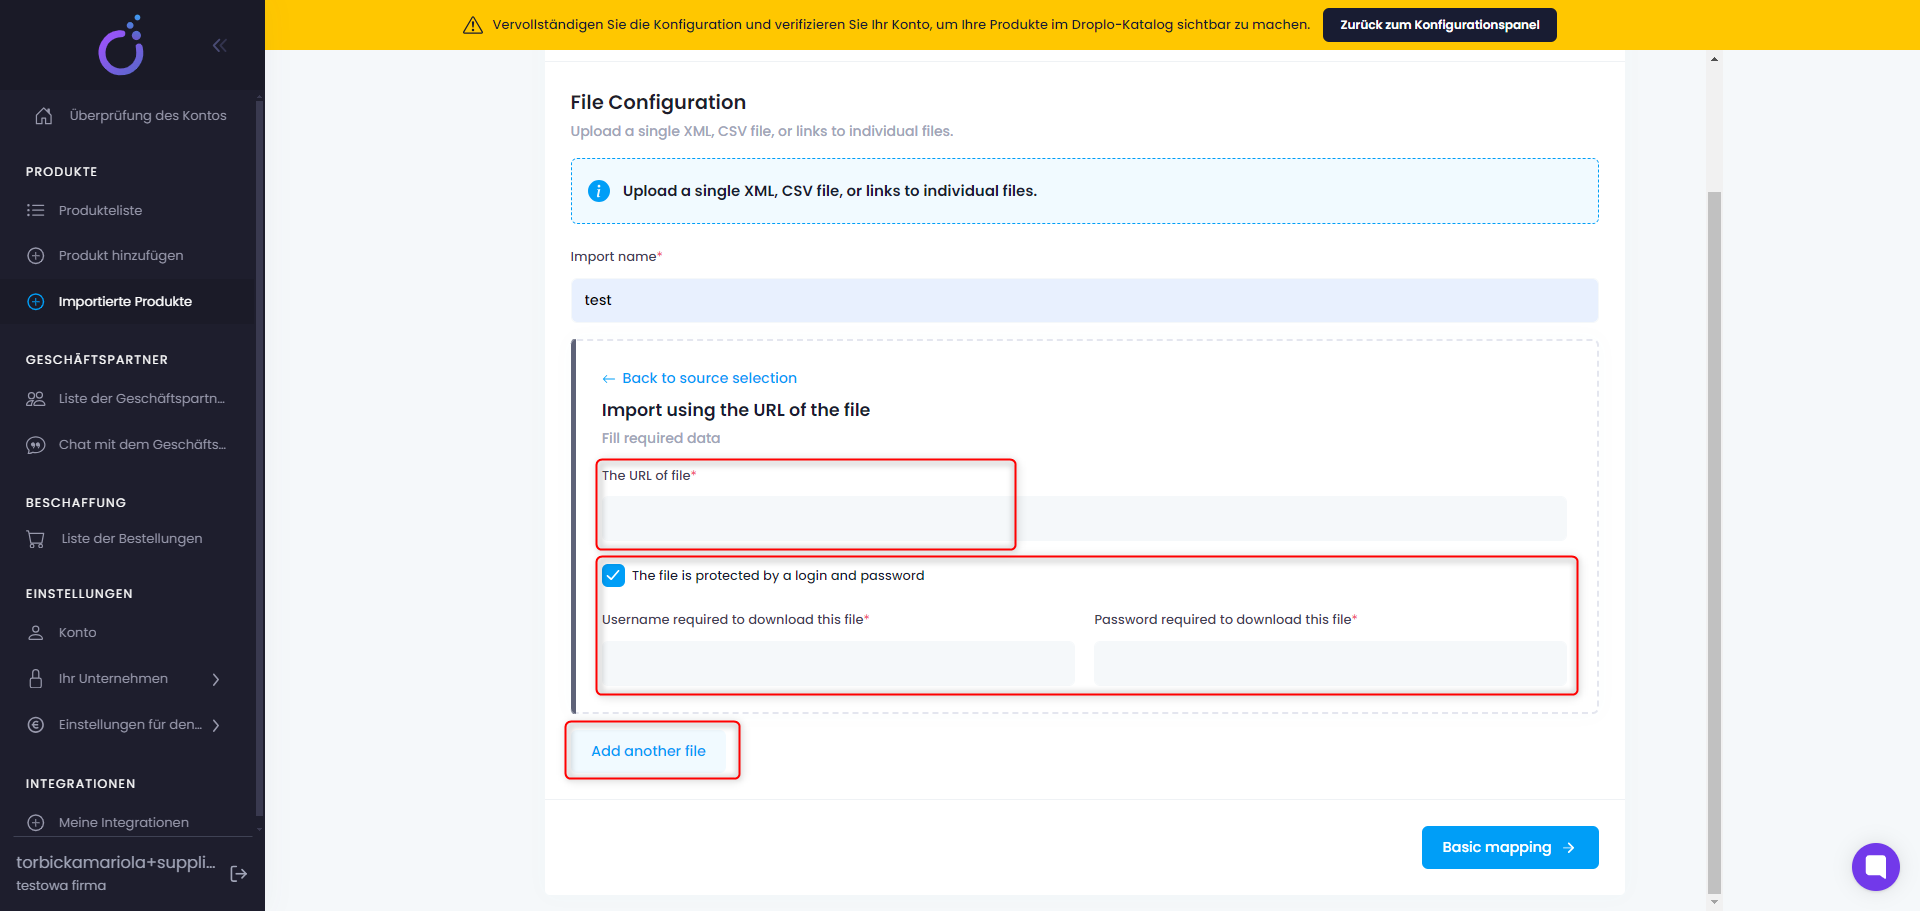Open the Produktliste menu item

[100, 211]
